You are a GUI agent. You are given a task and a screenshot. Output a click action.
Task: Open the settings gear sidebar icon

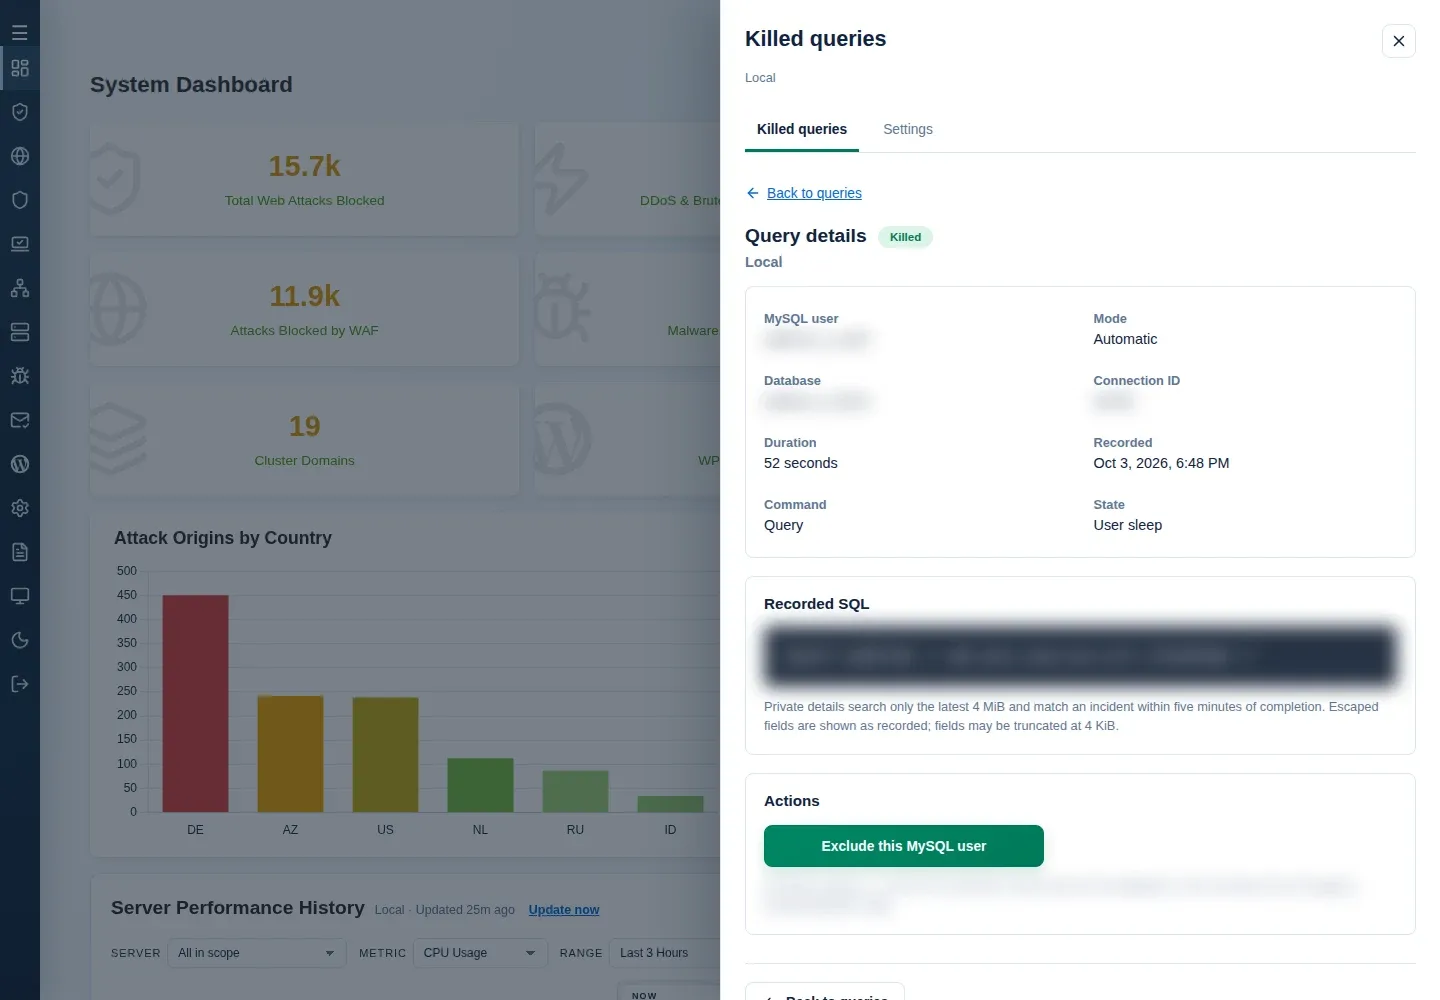20,508
